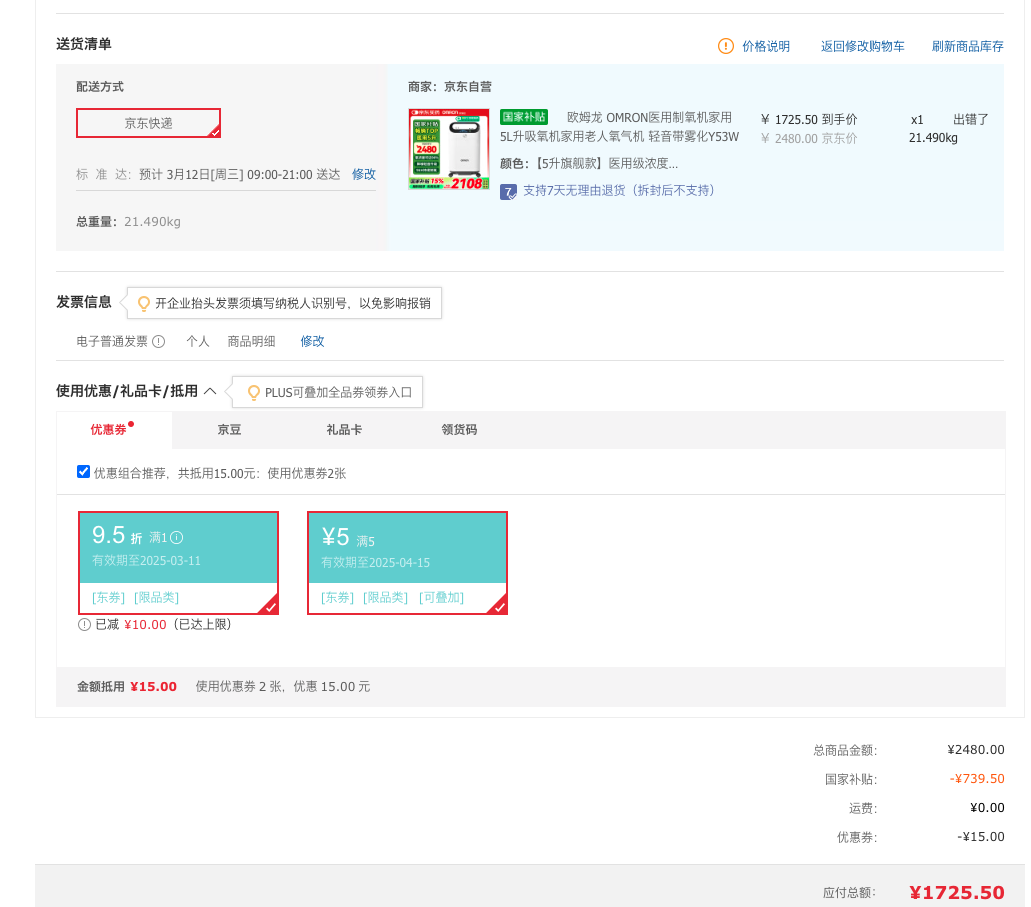The width and height of the screenshot is (1031, 907).
Task: Click the invoice tip lightbulb icon
Action: pyautogui.click(x=143, y=303)
